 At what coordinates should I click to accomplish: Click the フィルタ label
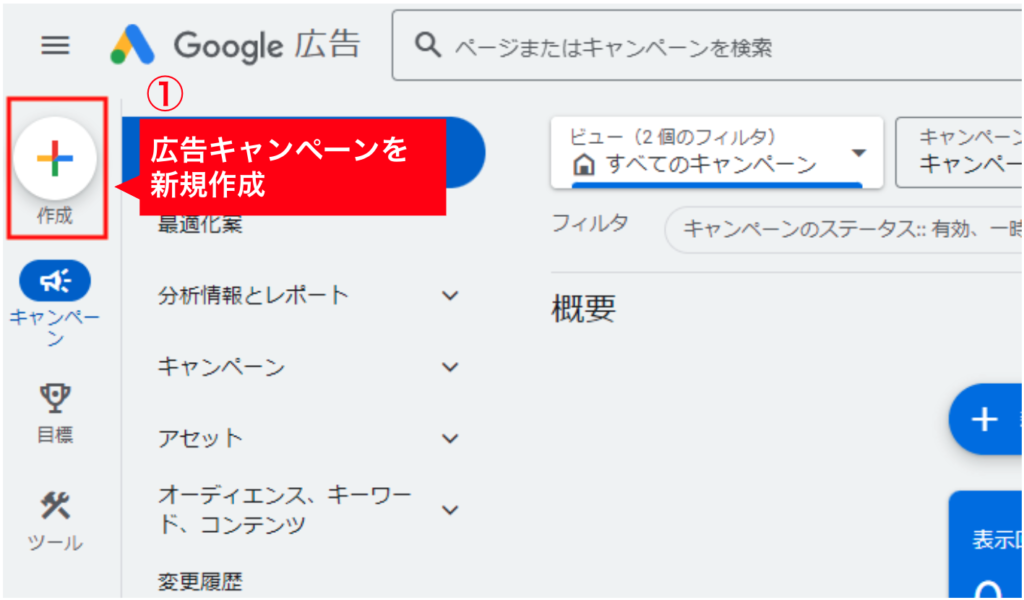click(x=590, y=224)
